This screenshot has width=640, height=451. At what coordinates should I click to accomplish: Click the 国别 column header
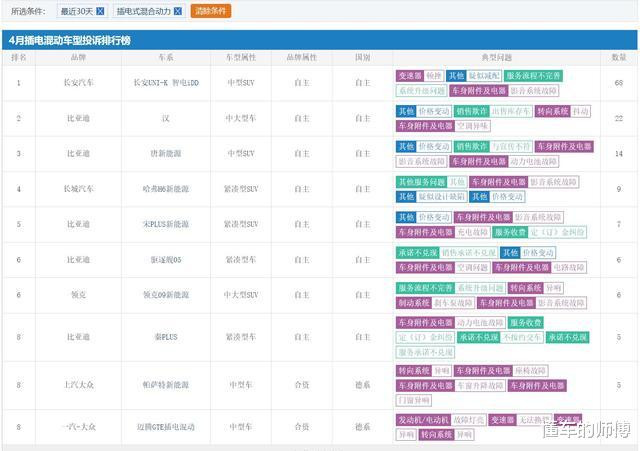click(362, 58)
